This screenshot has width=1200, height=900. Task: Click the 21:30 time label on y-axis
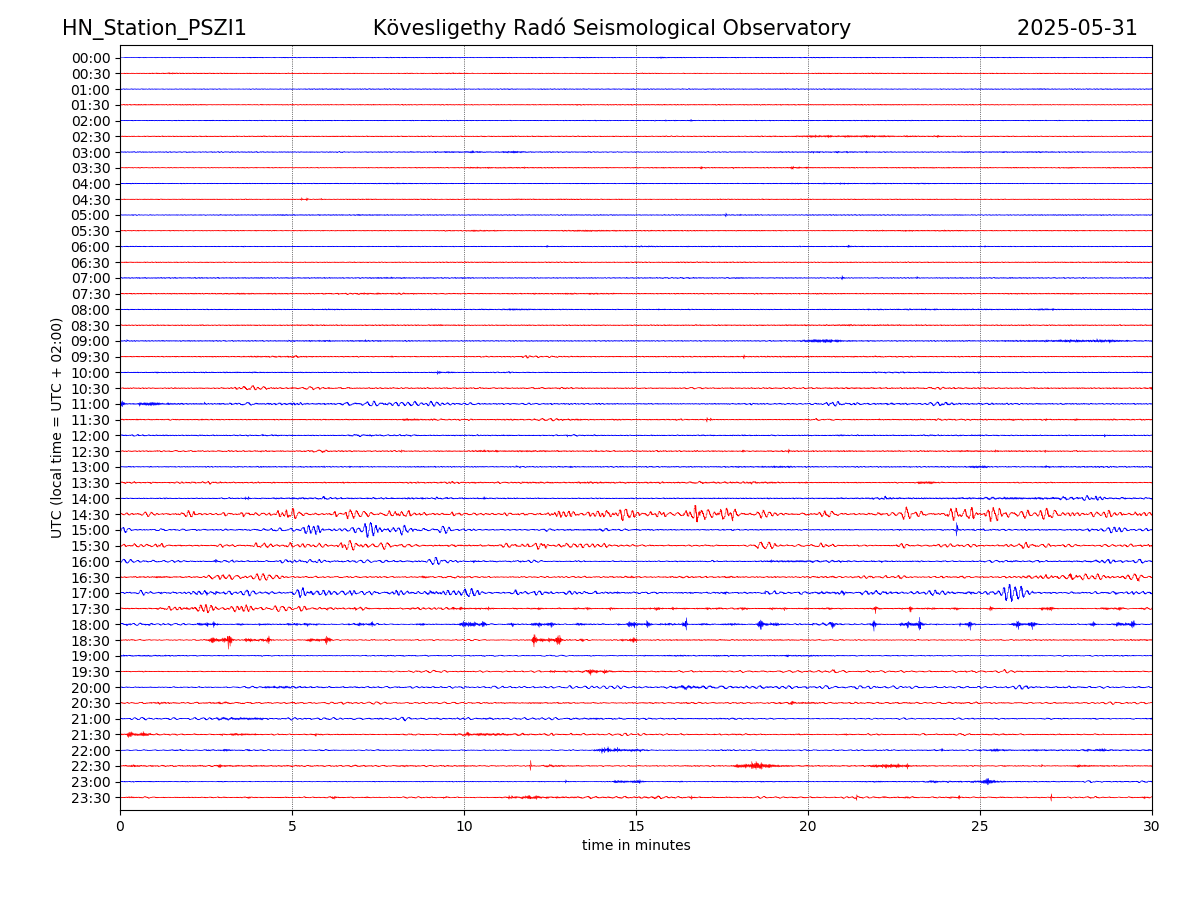click(x=90, y=735)
